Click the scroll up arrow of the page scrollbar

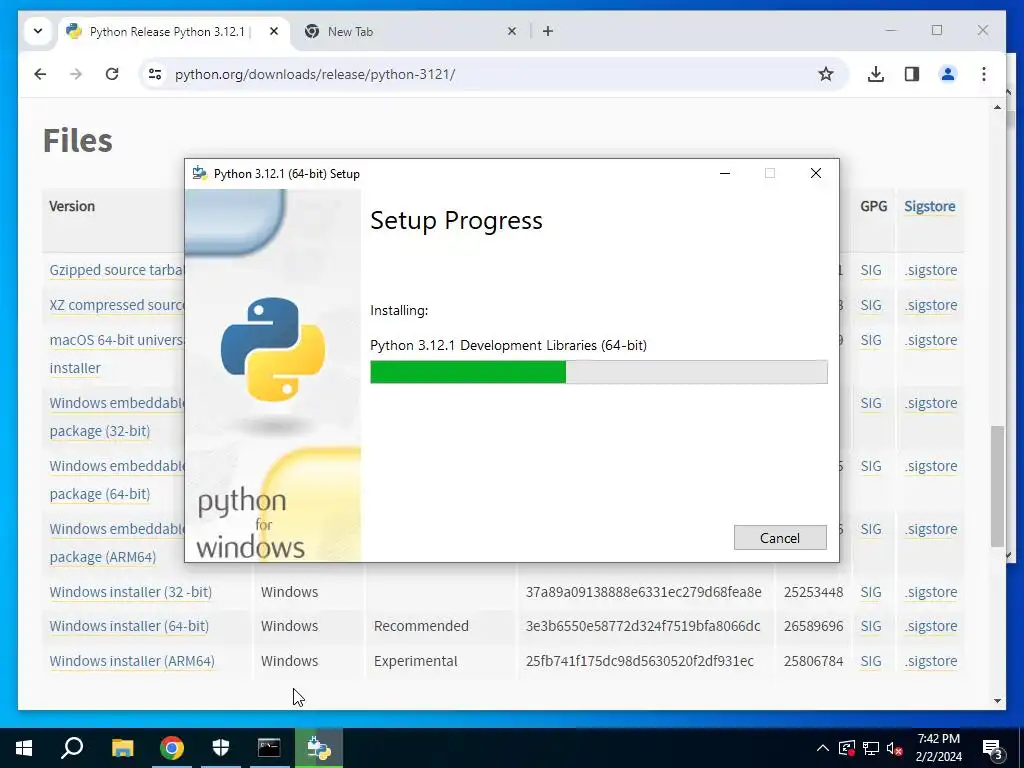pos(997,107)
